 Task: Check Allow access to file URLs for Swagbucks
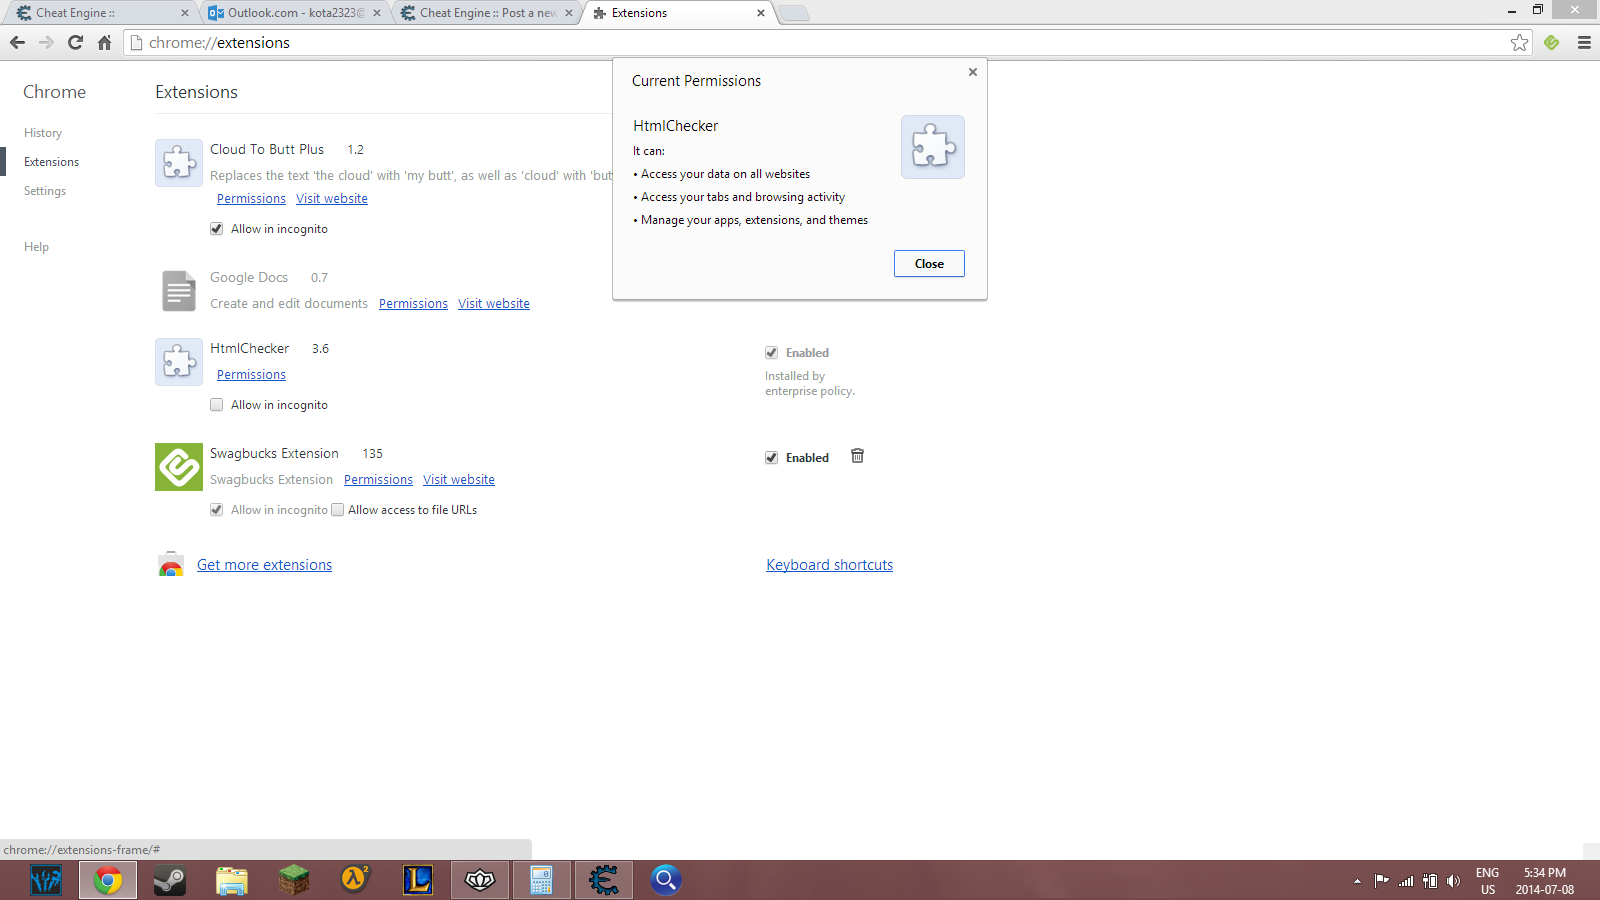[x=338, y=509]
